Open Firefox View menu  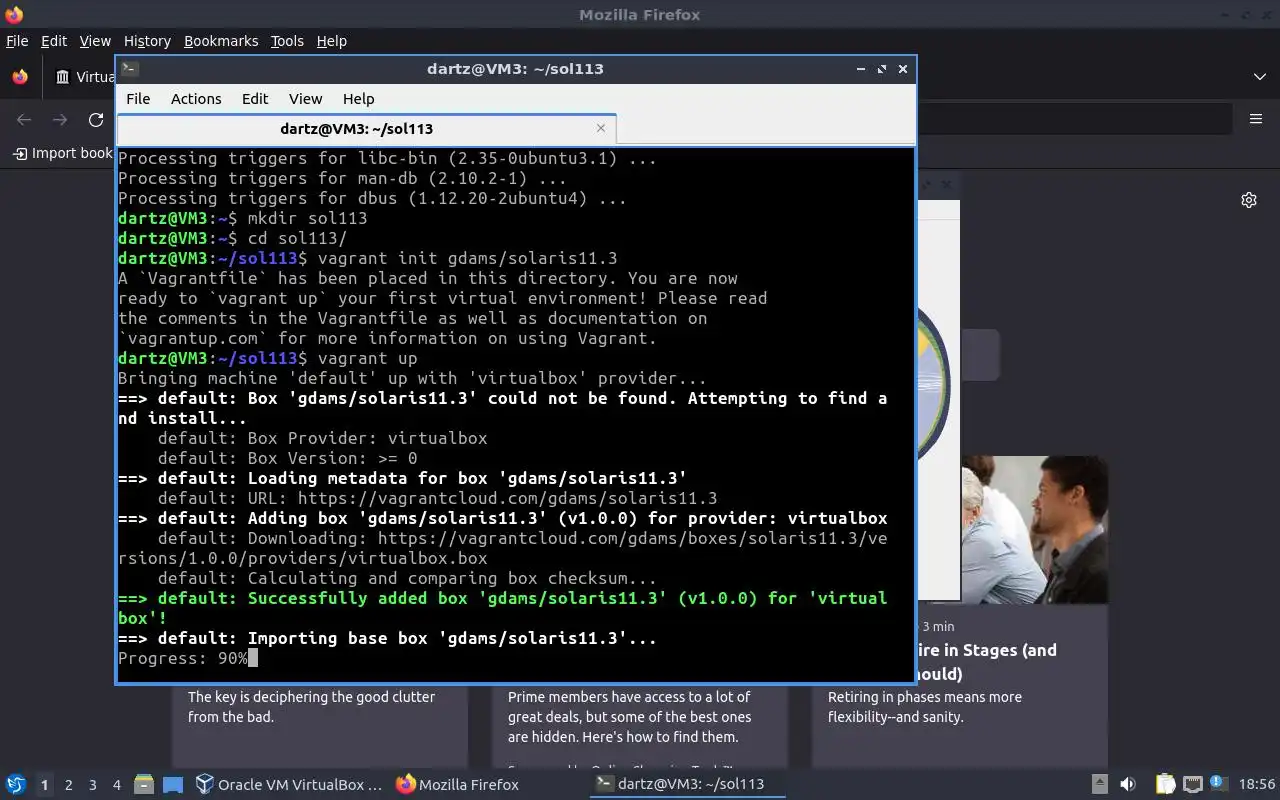coord(95,41)
